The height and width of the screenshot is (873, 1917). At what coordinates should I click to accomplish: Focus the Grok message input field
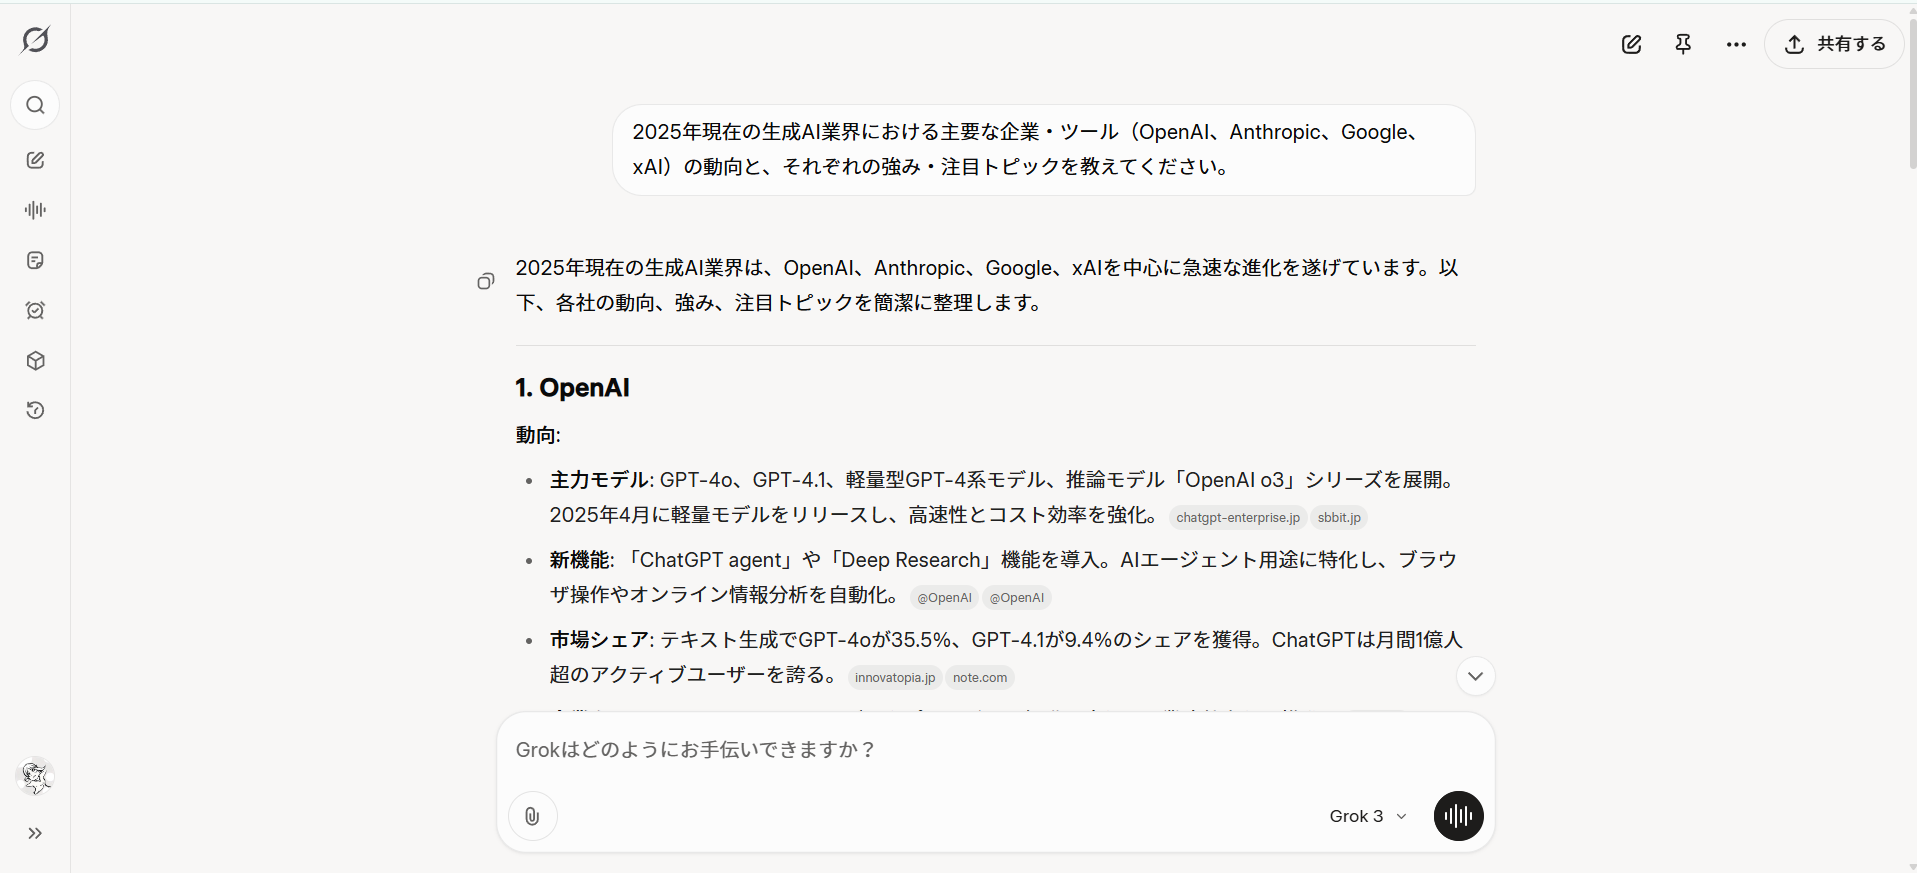[995, 750]
